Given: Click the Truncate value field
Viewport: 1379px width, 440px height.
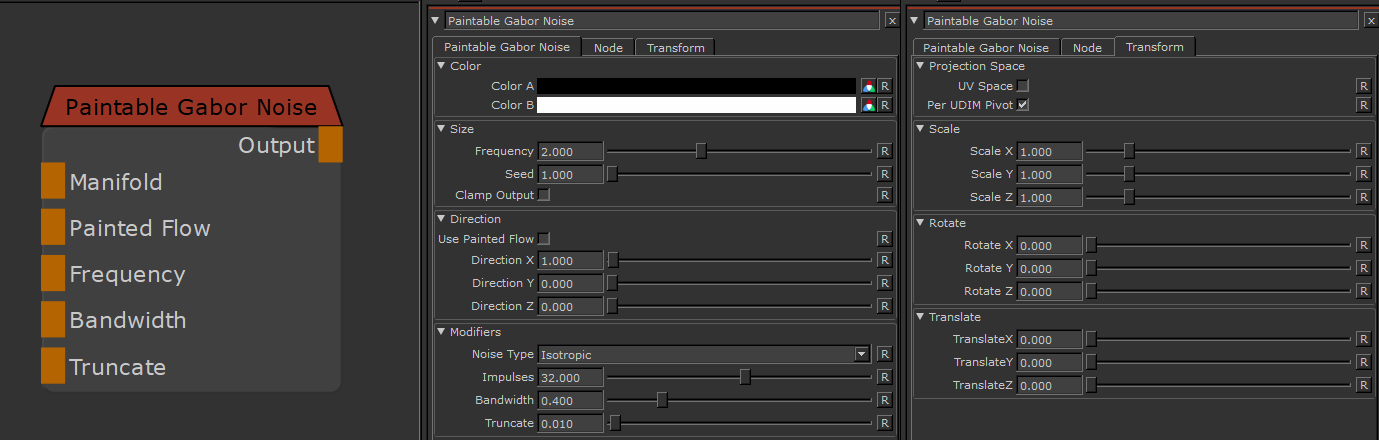Looking at the screenshot, I should click(570, 423).
